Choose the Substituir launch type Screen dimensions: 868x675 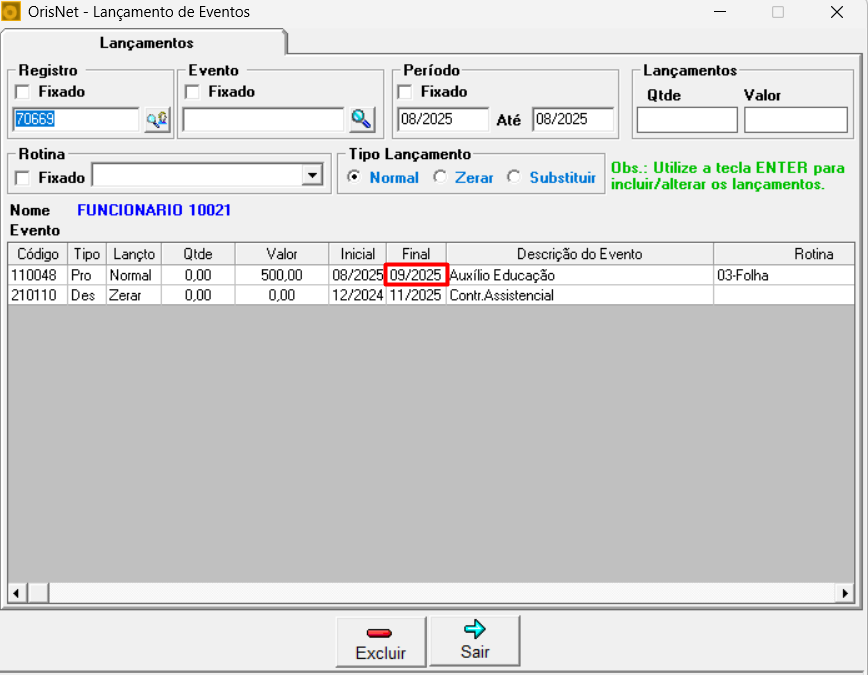pos(514,177)
